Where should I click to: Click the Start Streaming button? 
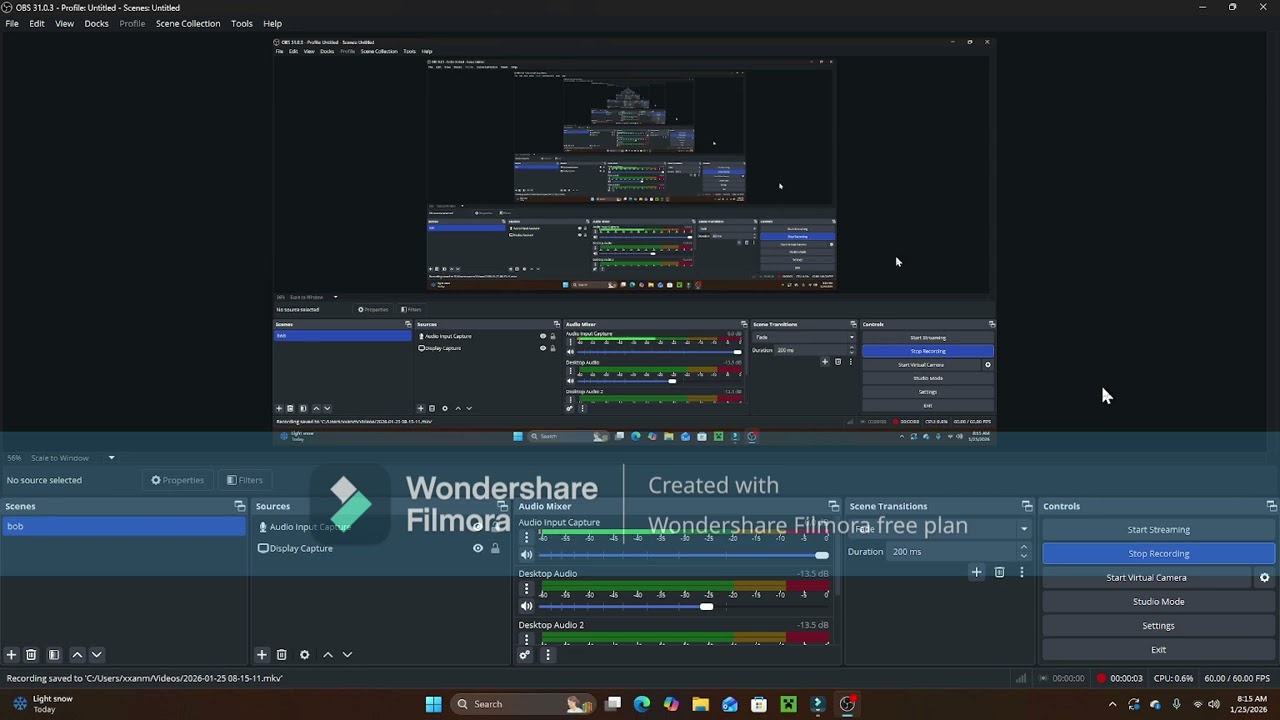pos(1159,530)
